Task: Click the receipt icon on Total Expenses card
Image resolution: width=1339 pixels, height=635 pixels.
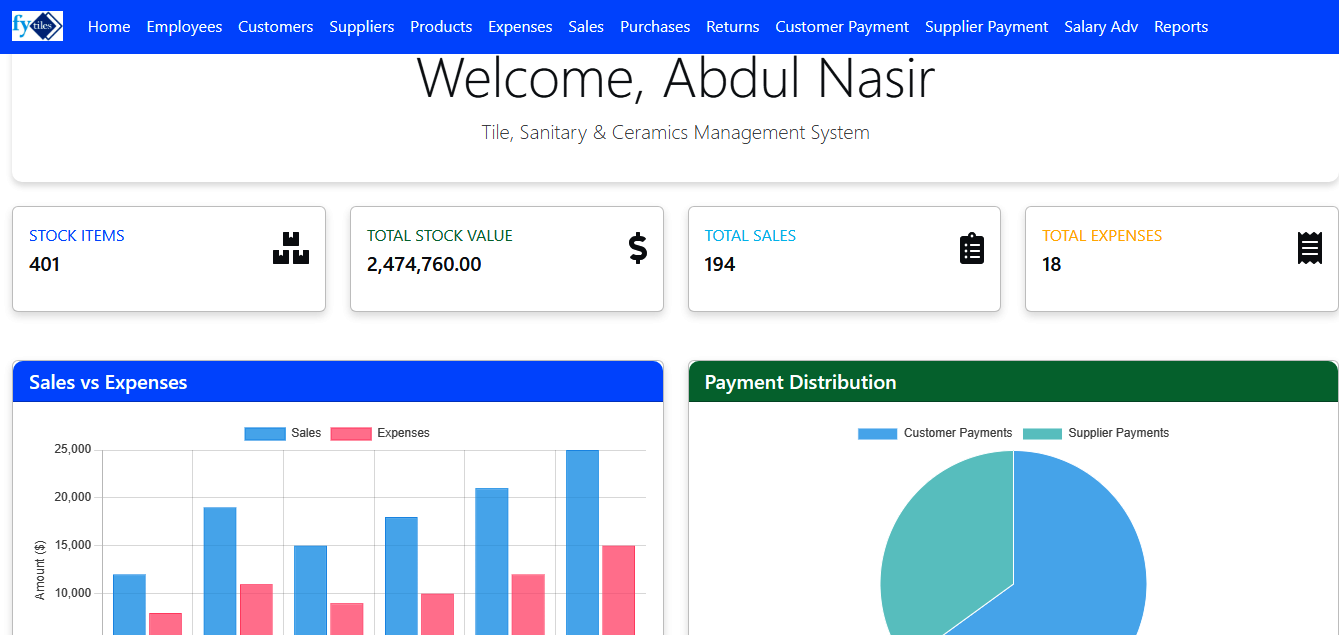Action: [1310, 248]
